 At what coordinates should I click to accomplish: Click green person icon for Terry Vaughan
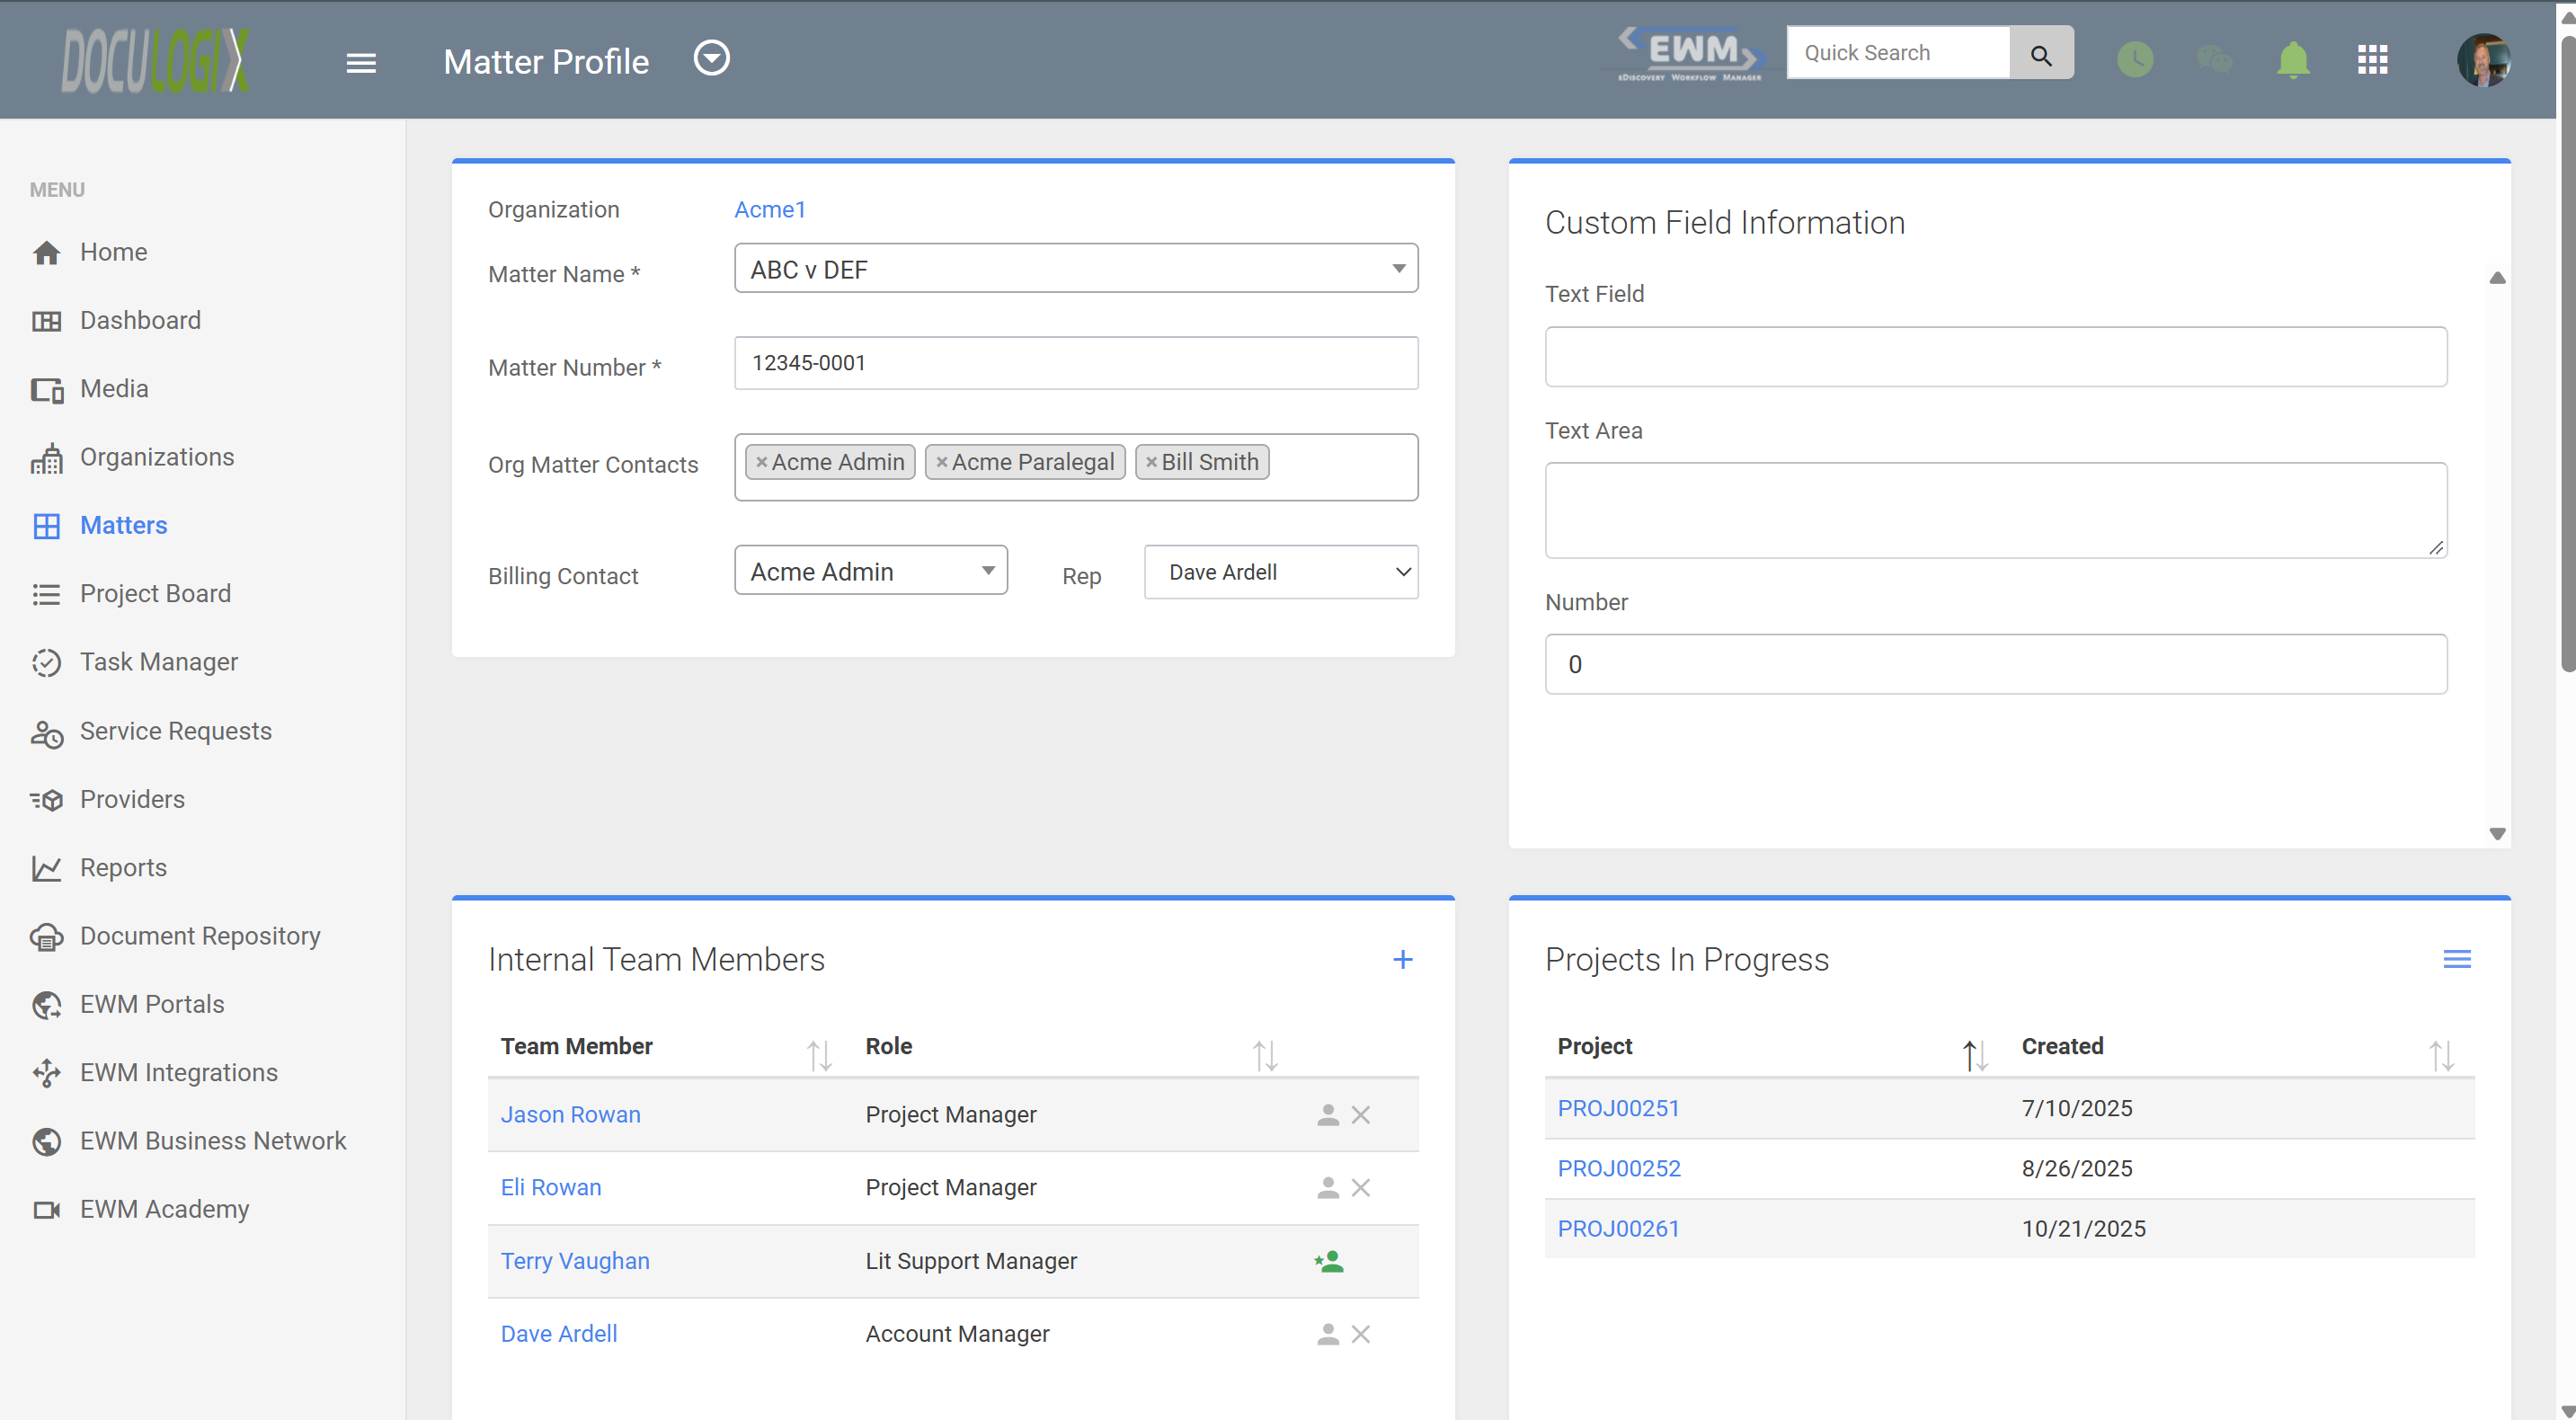1328,1261
